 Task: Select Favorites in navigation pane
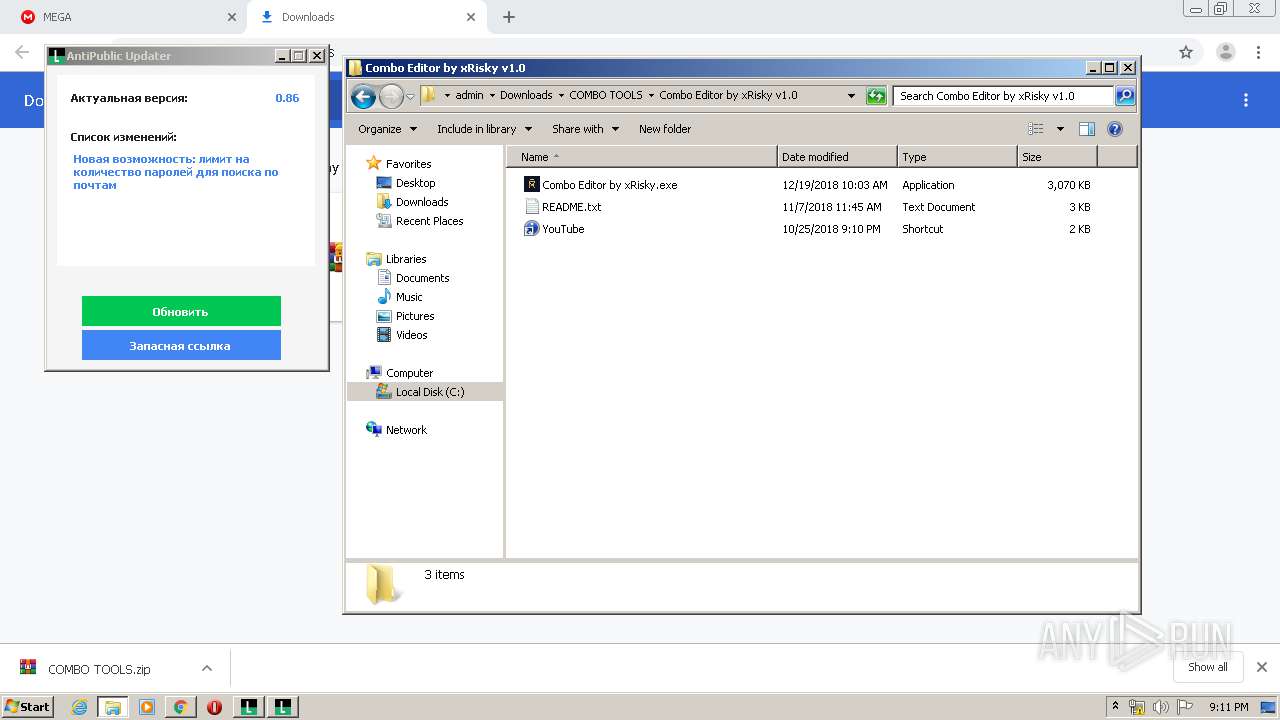(399, 164)
